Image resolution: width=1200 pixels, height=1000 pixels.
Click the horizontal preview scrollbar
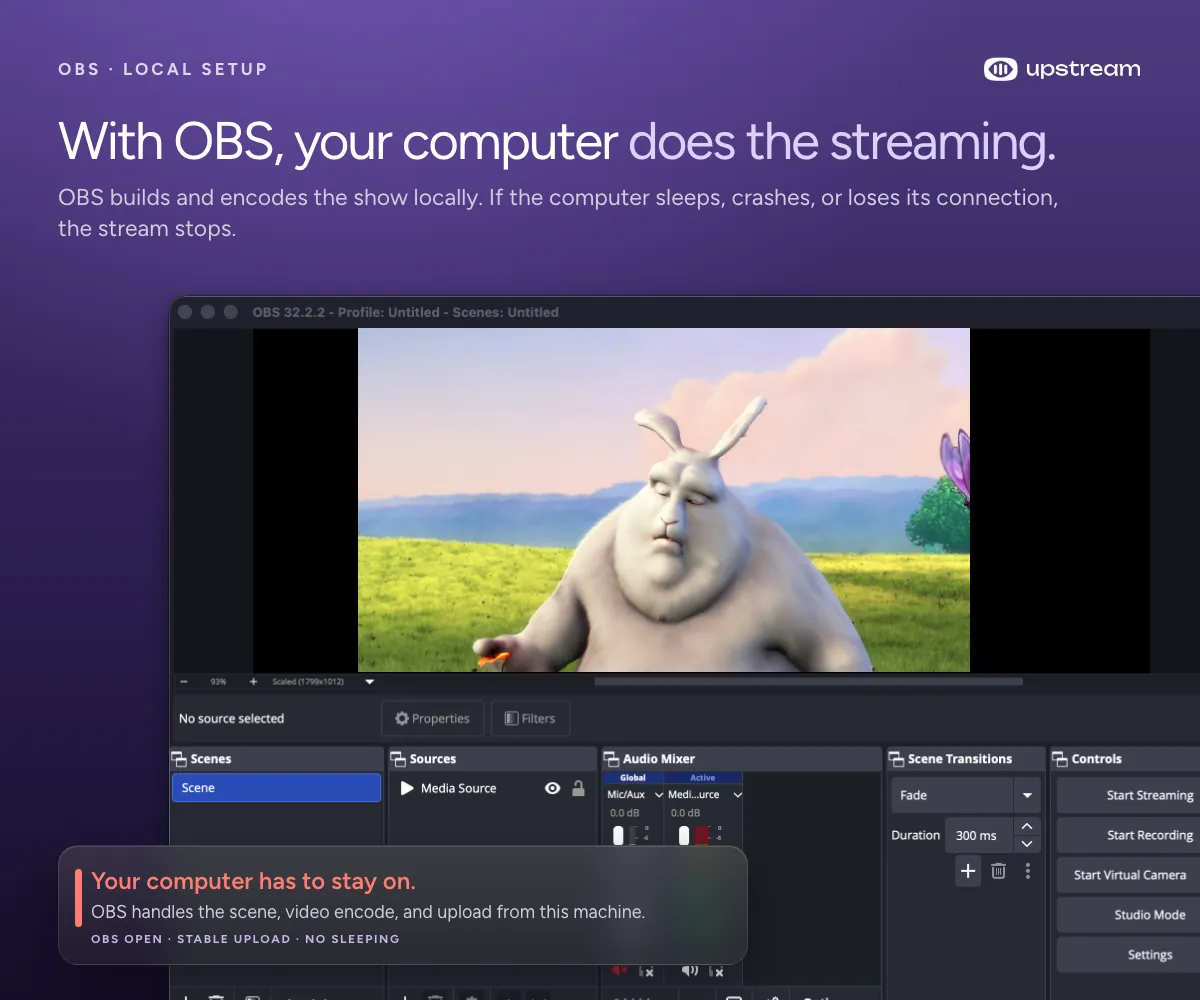pyautogui.click(x=808, y=681)
